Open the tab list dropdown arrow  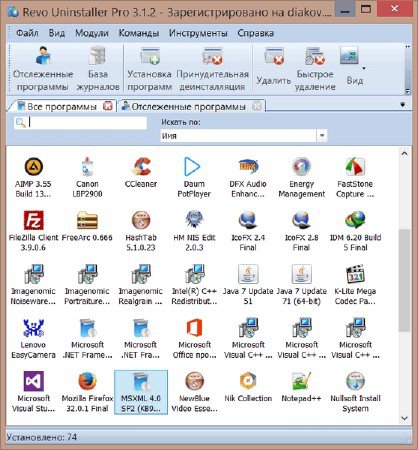pyautogui.click(x=403, y=105)
